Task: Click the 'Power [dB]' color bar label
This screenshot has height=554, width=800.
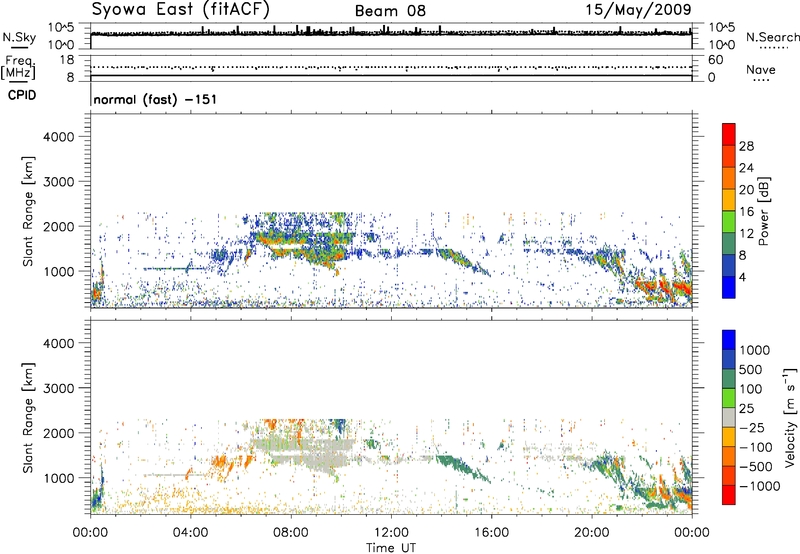Action: point(763,211)
